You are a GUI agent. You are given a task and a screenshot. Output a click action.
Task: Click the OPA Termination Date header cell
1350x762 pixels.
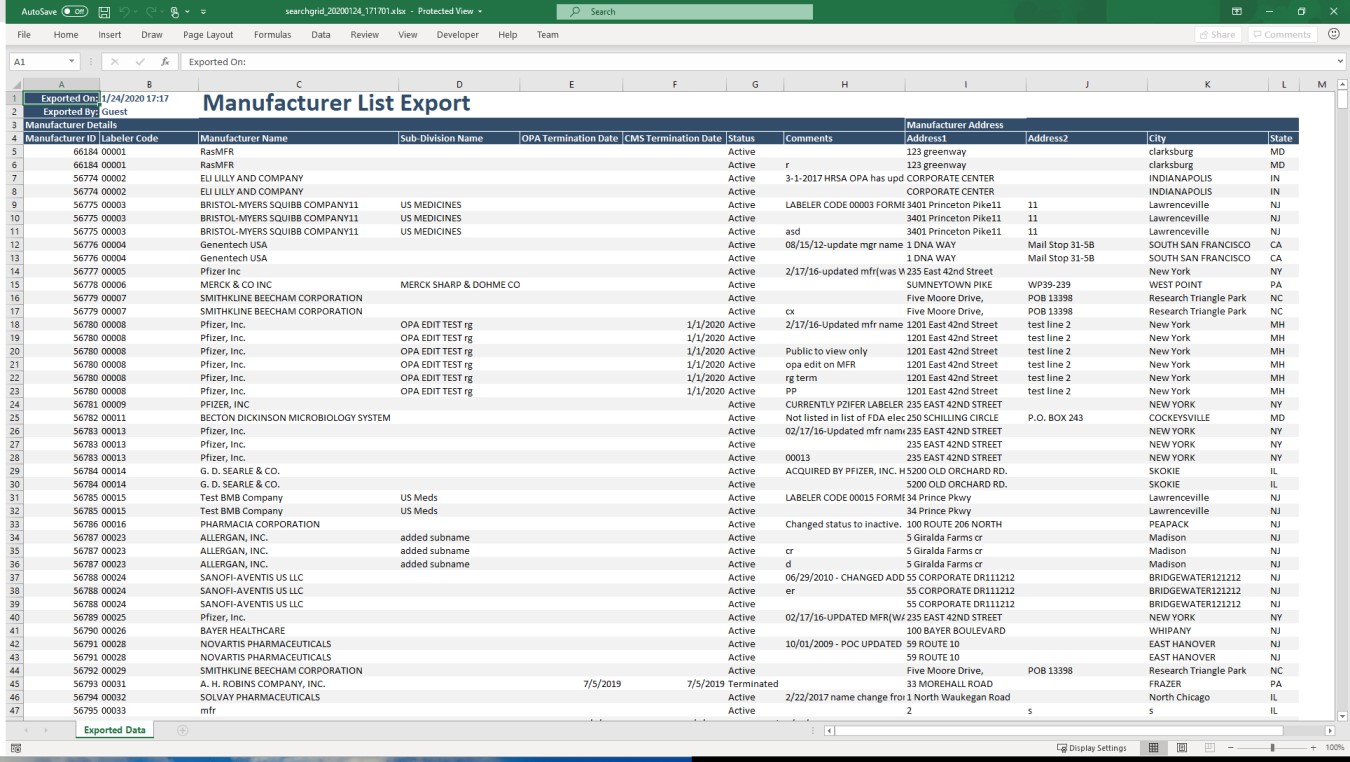click(570, 138)
